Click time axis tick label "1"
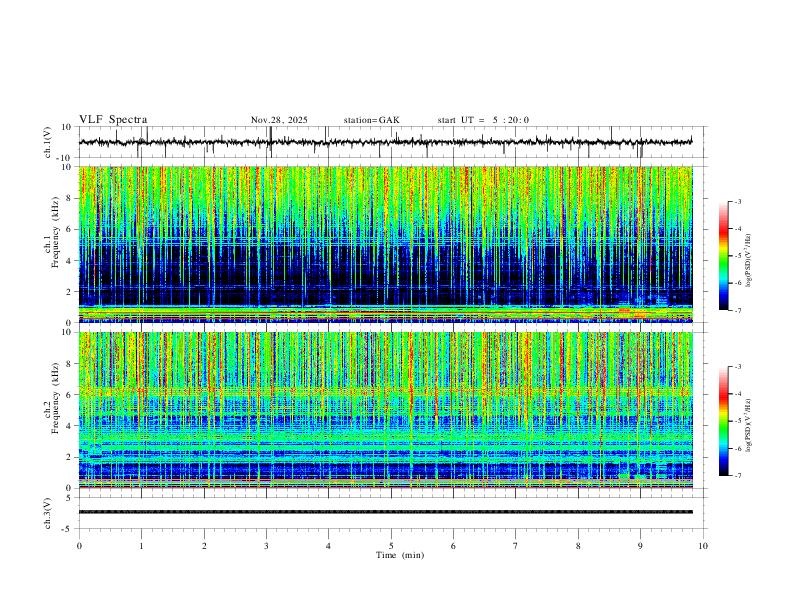 pyautogui.click(x=141, y=546)
